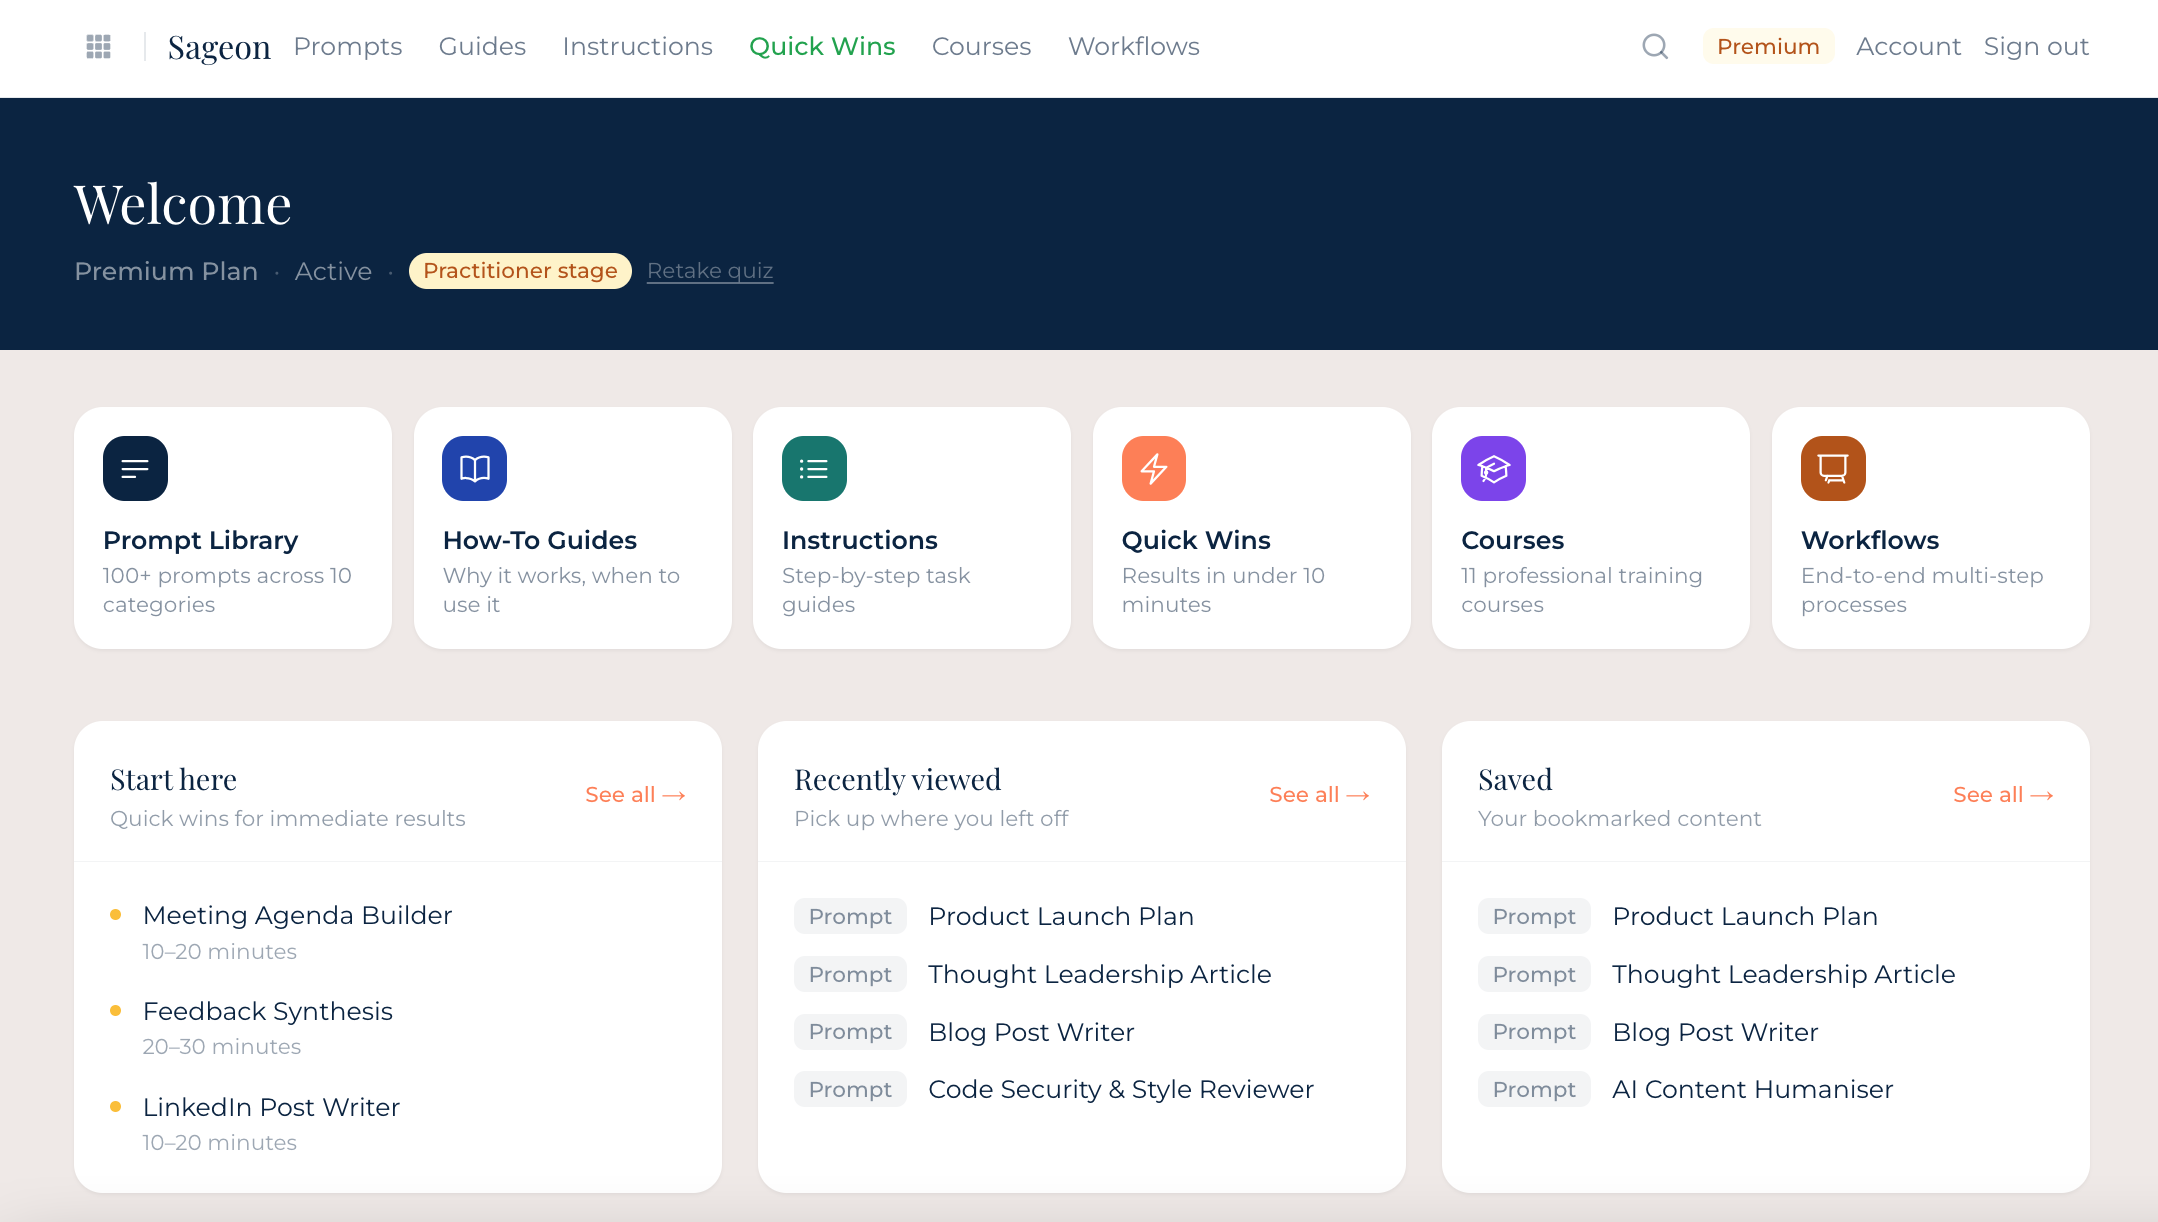Open the apps grid icon
2158x1222 pixels.
click(98, 46)
